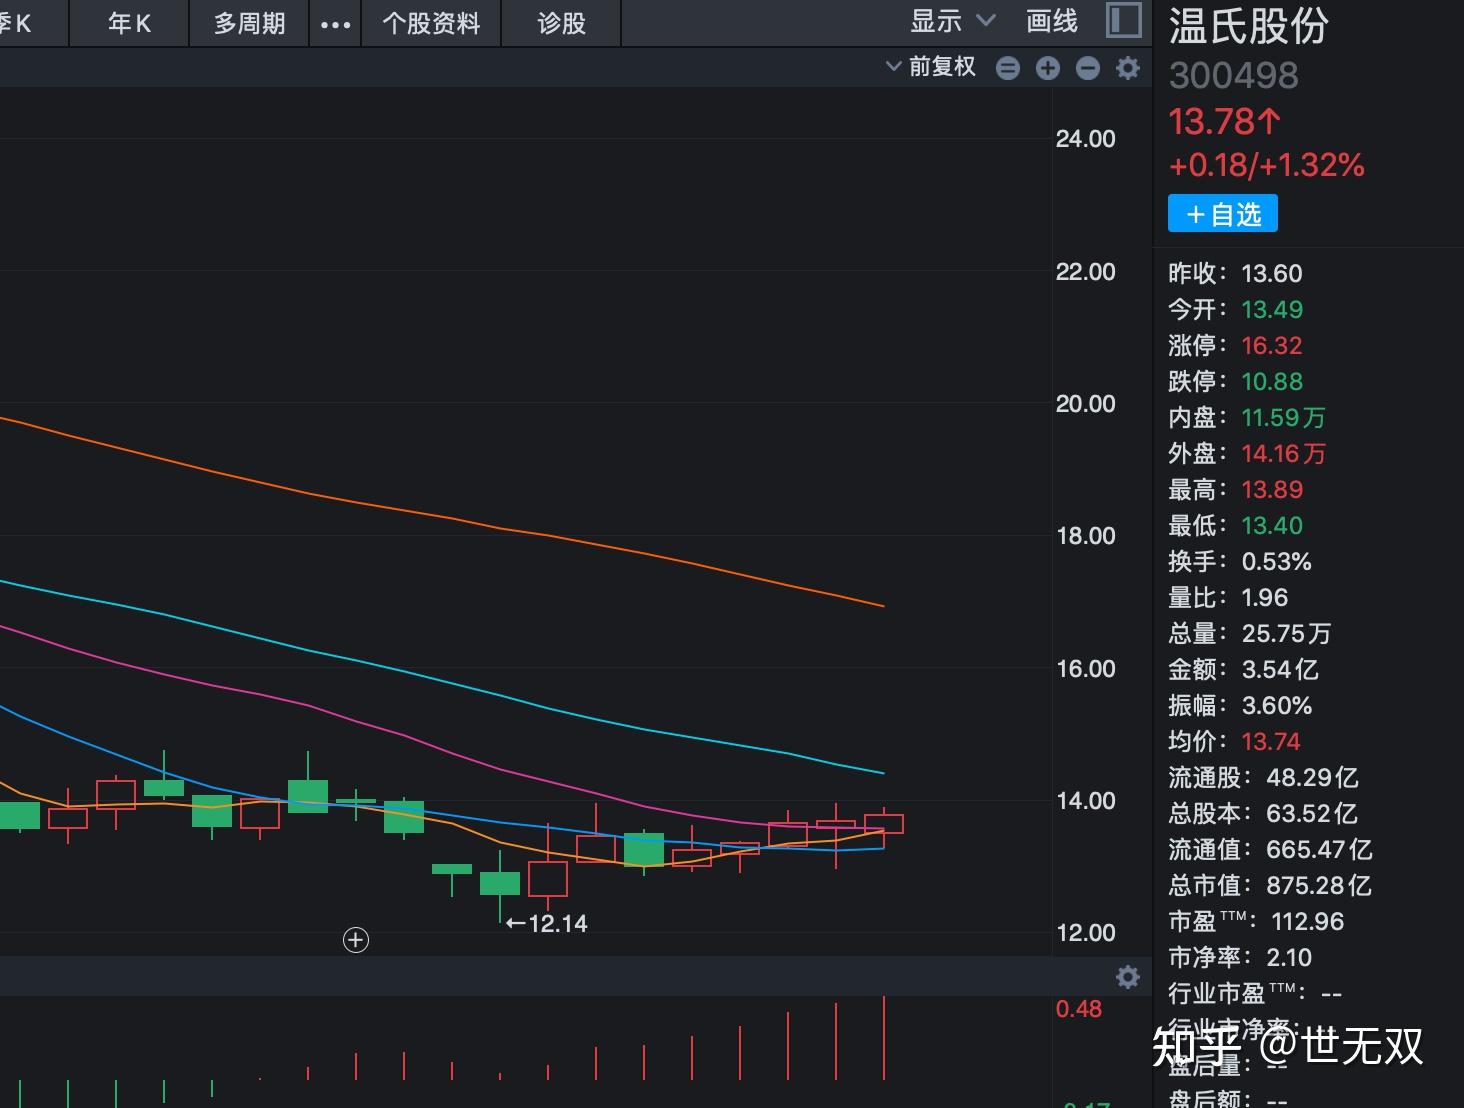Click the 流通值 value 665.47亿
This screenshot has width=1464, height=1108.
coord(1319,849)
